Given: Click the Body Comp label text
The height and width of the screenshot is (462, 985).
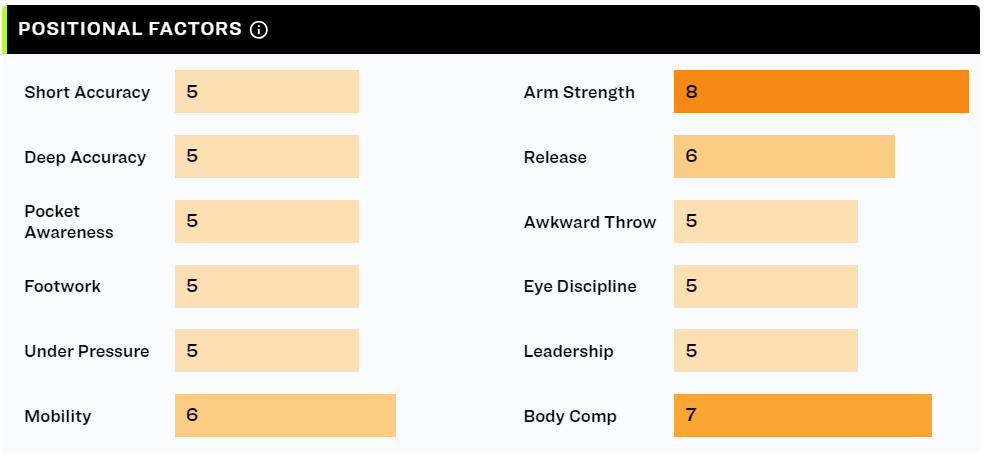Looking at the screenshot, I should tap(570, 416).
